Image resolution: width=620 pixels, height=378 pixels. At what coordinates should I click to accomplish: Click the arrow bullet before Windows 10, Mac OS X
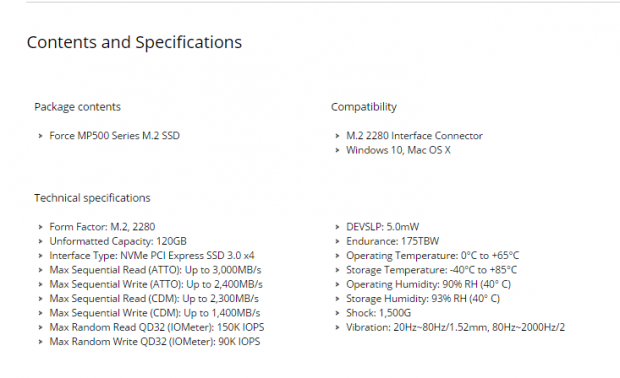(337, 150)
